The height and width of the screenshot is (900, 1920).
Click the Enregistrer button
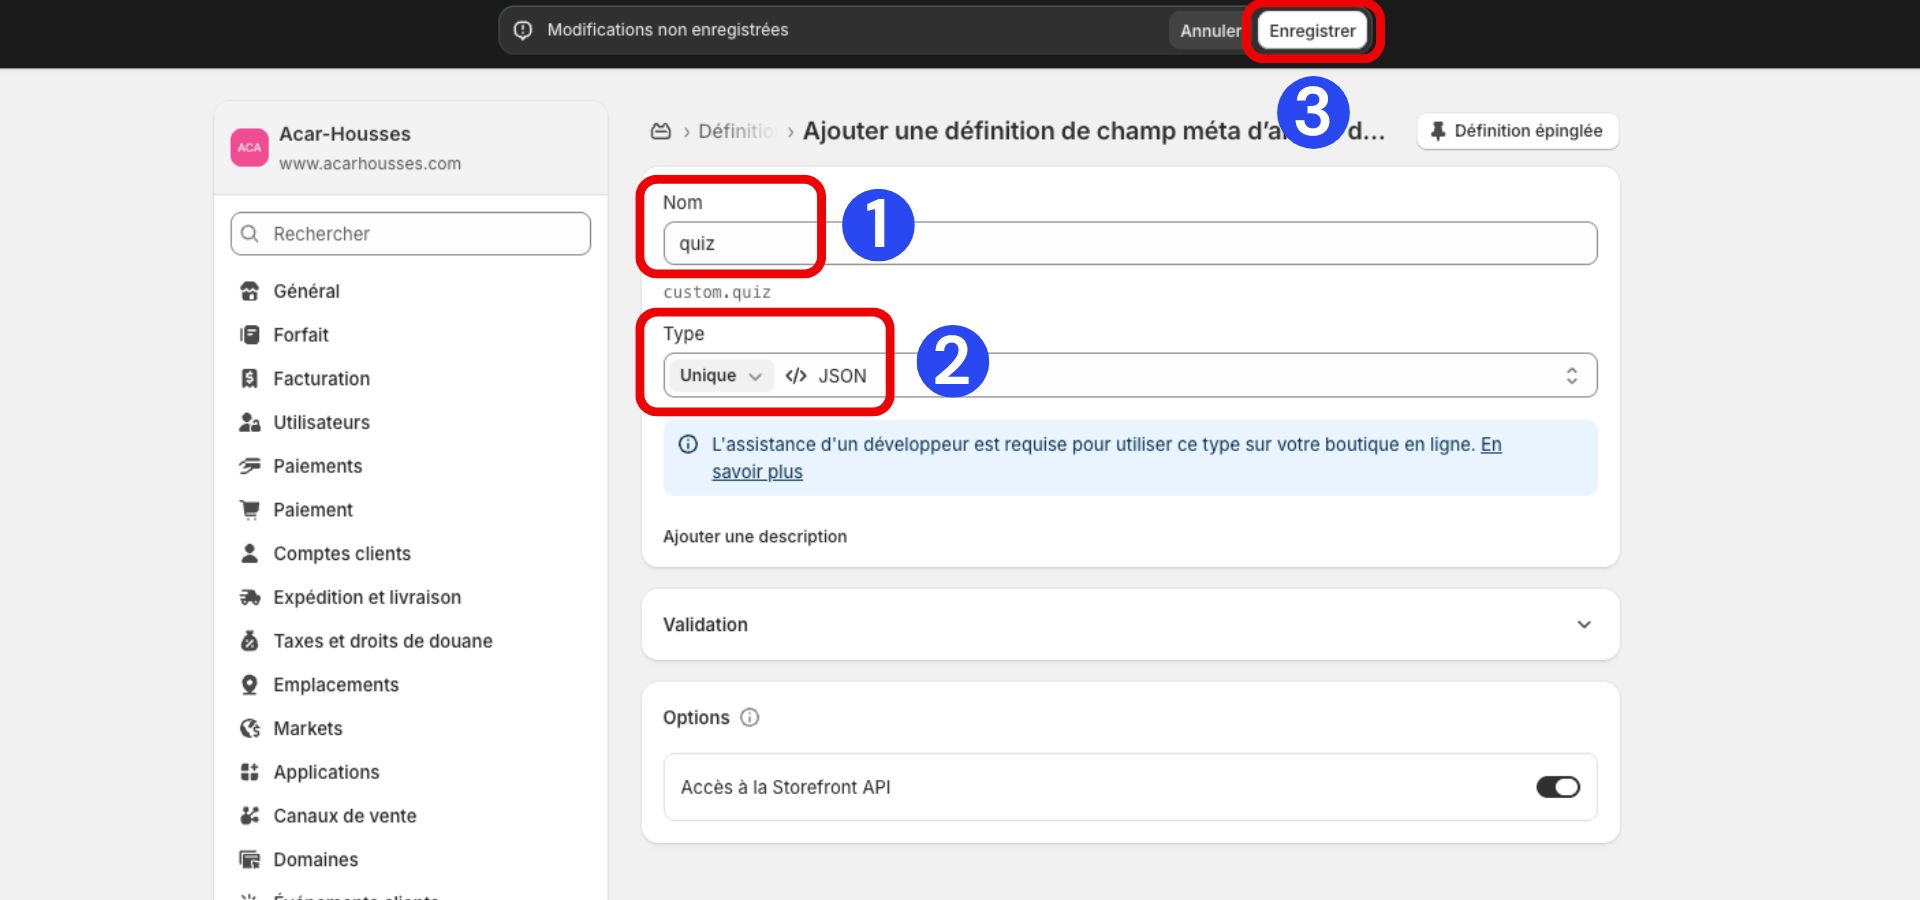[x=1313, y=30]
